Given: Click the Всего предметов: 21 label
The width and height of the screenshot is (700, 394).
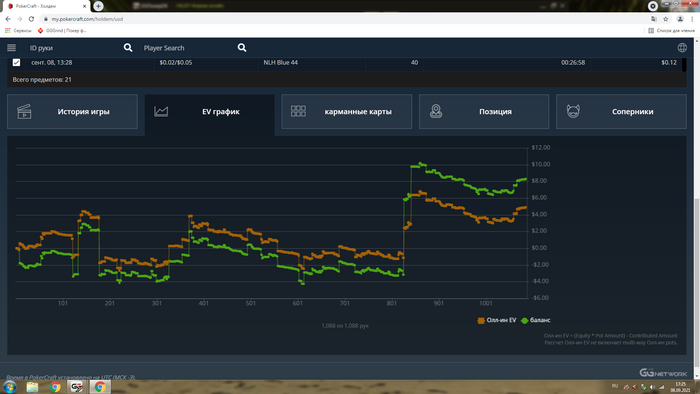Looking at the screenshot, I should (x=42, y=79).
